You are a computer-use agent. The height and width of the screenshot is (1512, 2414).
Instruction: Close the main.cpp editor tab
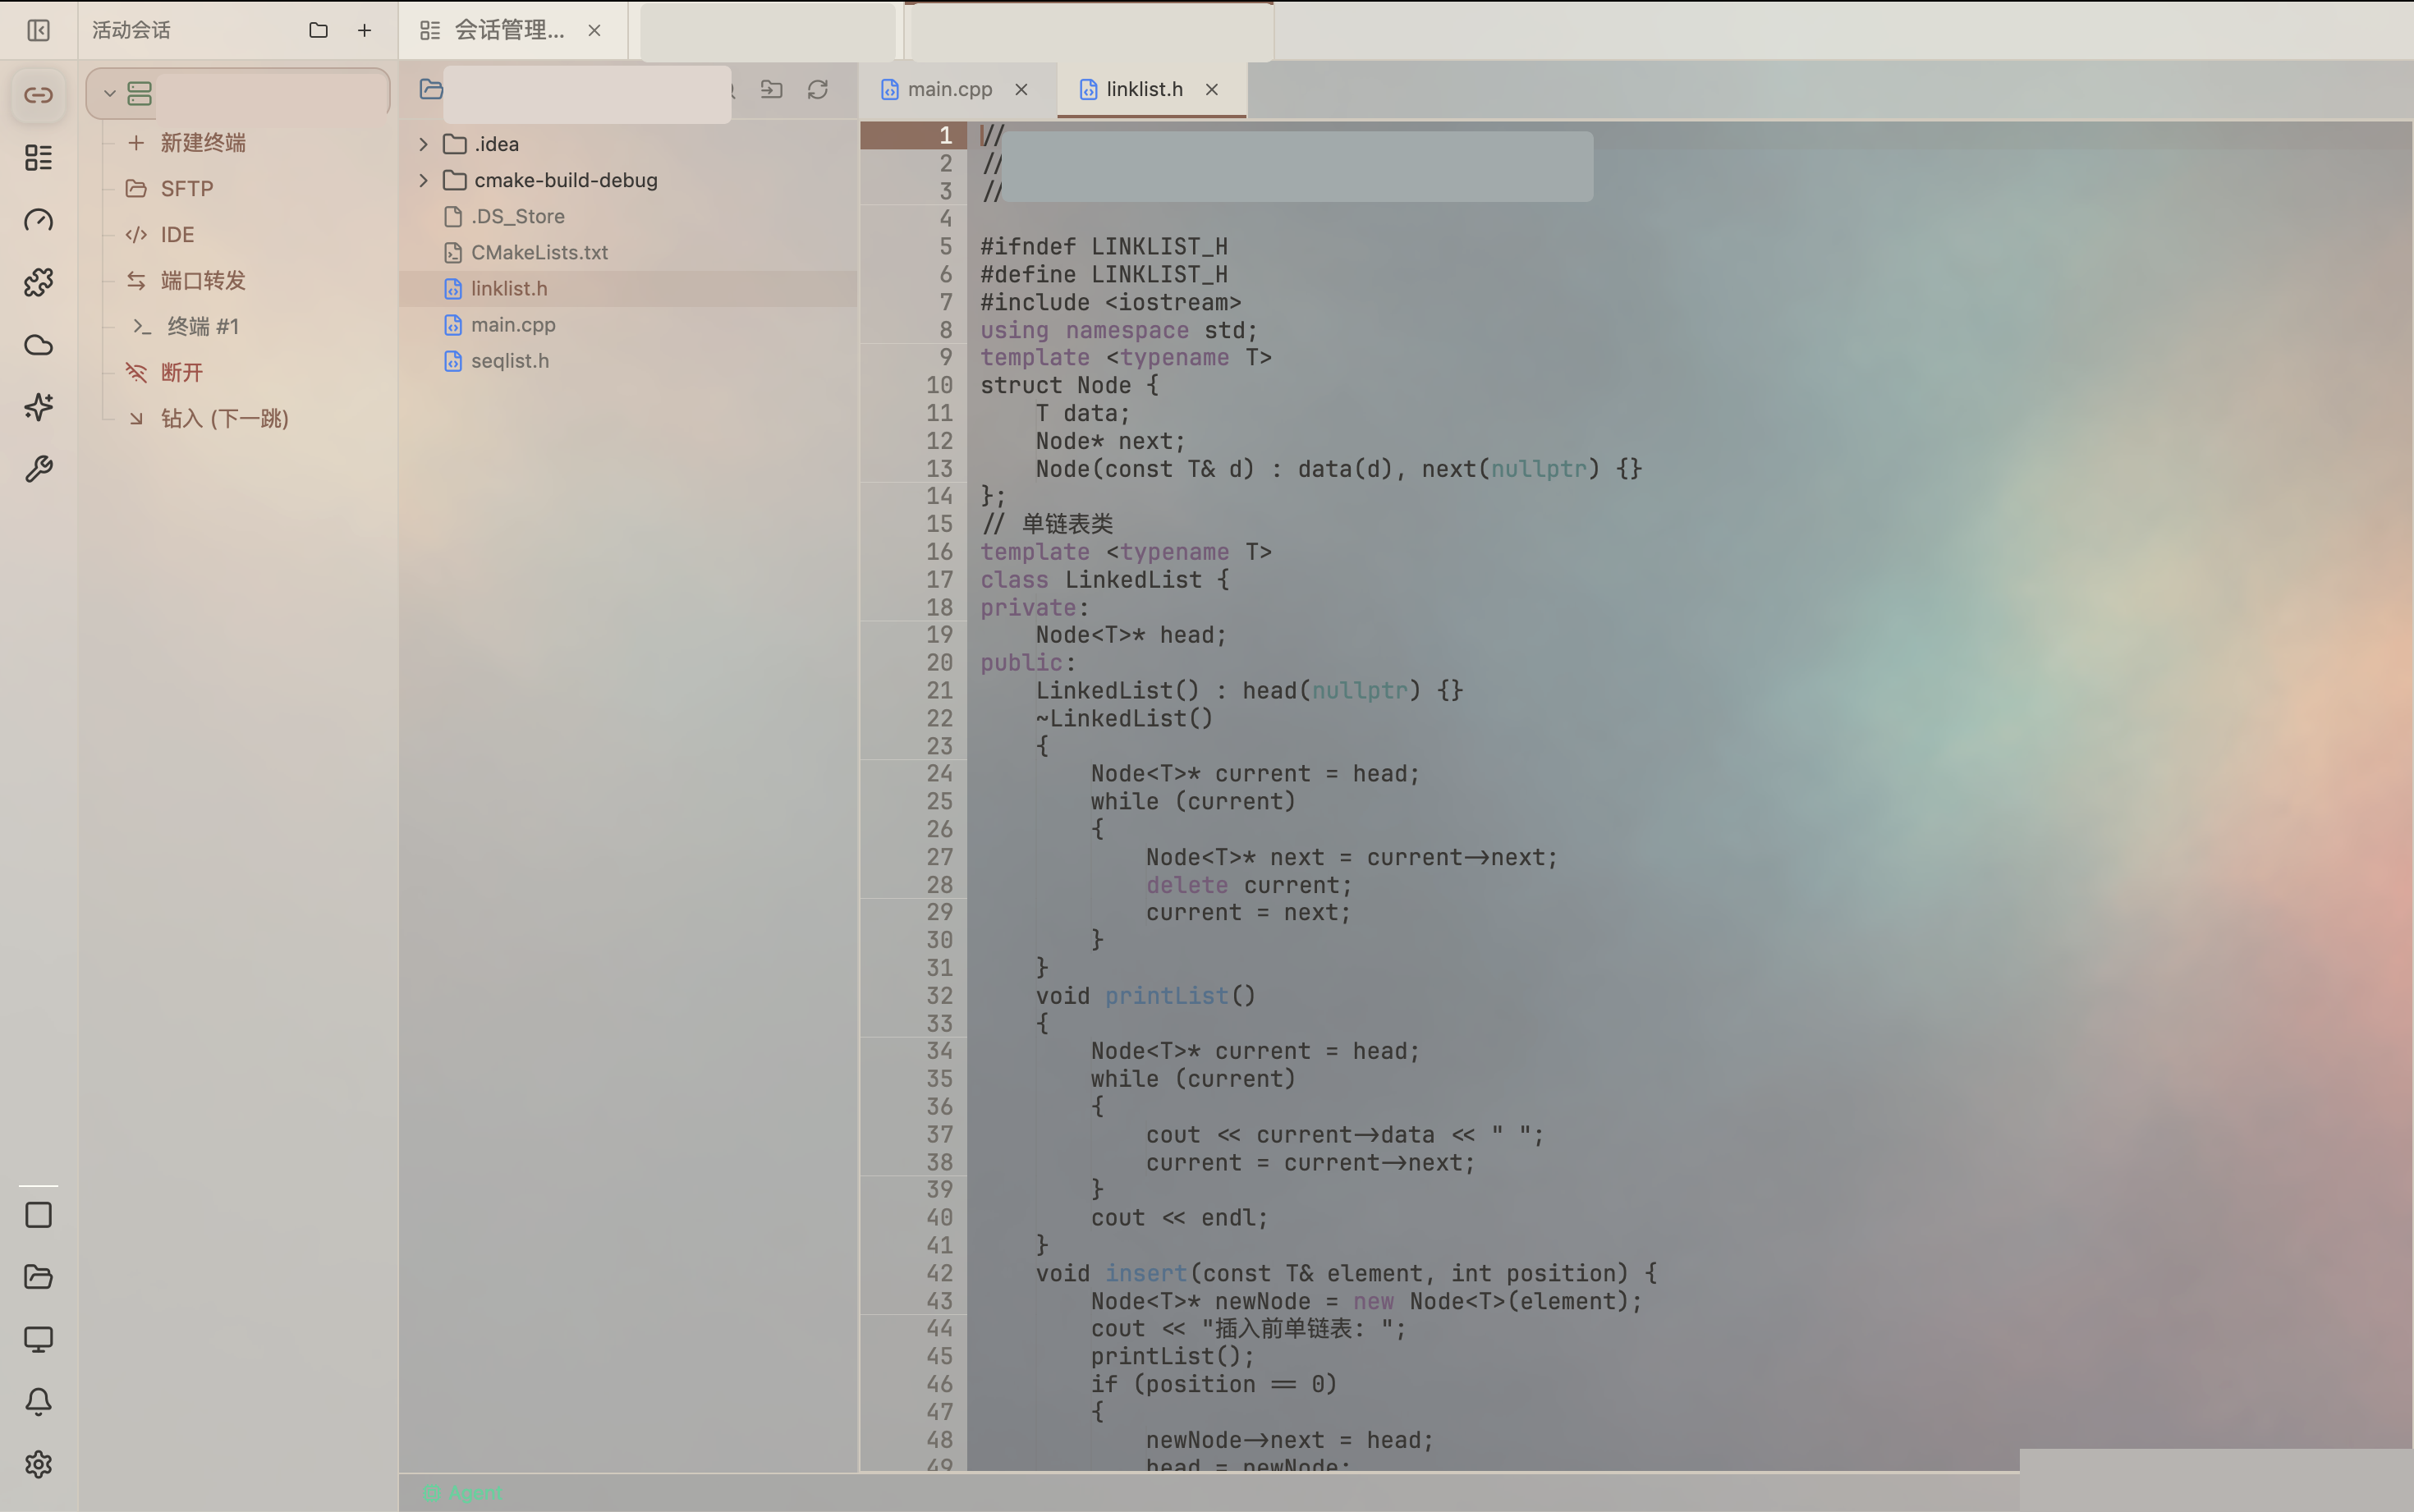[x=1021, y=89]
